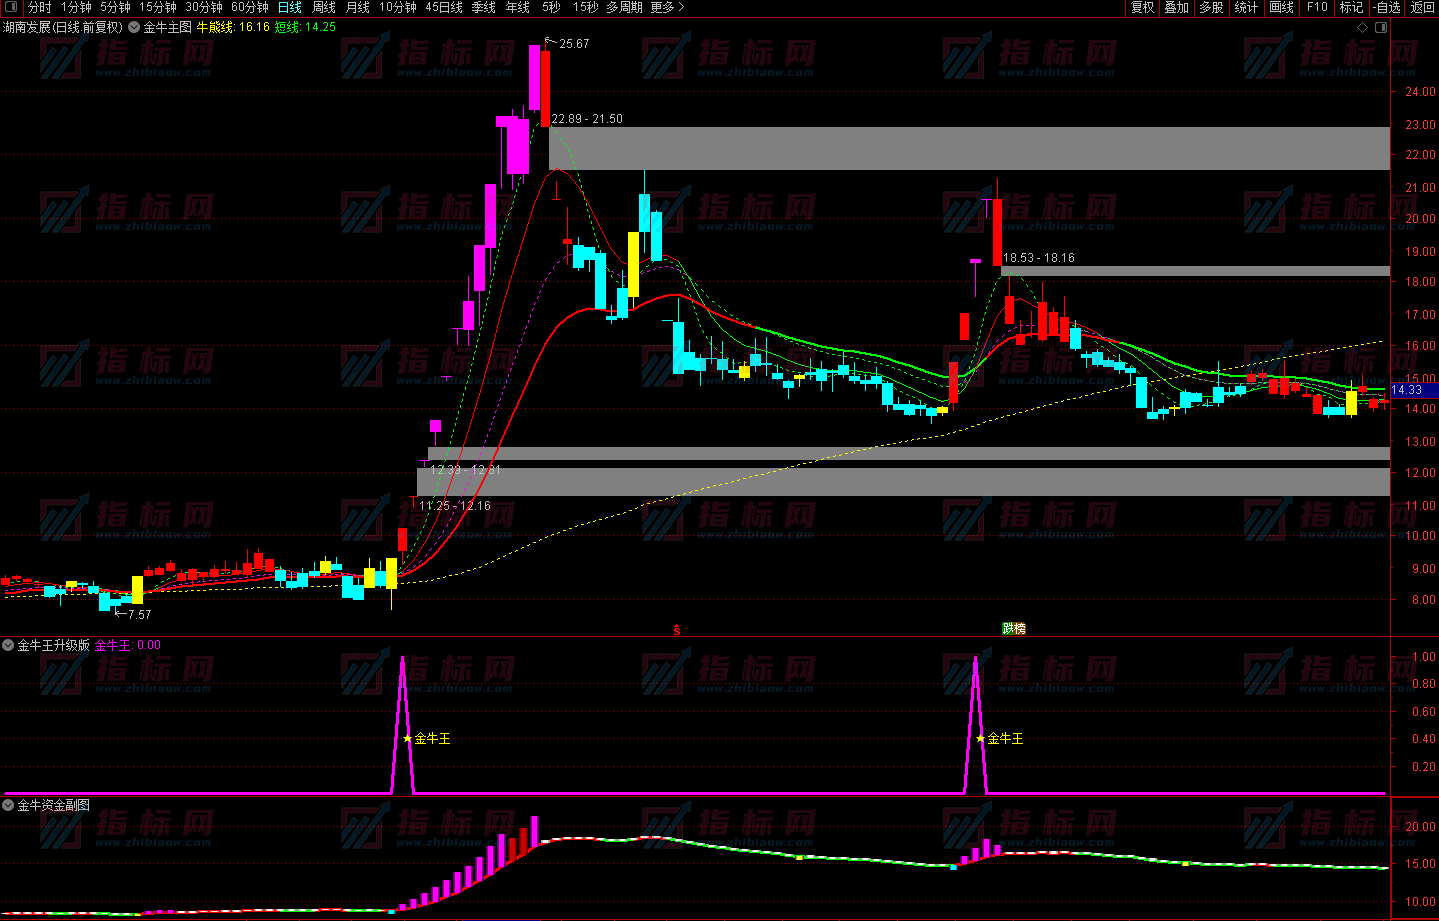Switch to 分时 intraday view
This screenshot has height=921, width=1439.
tap(39, 7)
